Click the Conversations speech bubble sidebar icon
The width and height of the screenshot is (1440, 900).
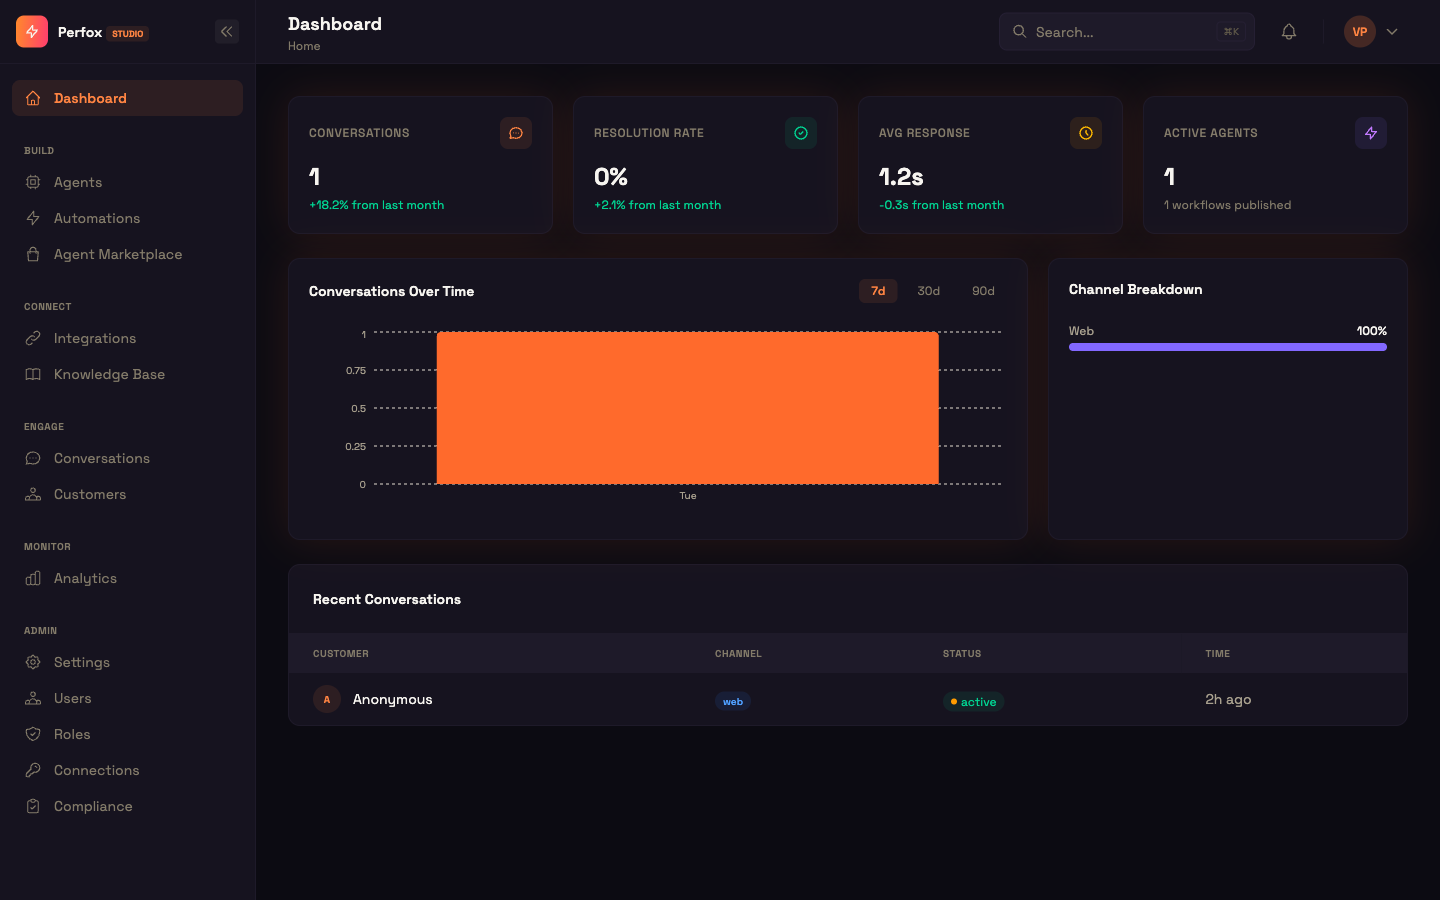(x=33, y=458)
